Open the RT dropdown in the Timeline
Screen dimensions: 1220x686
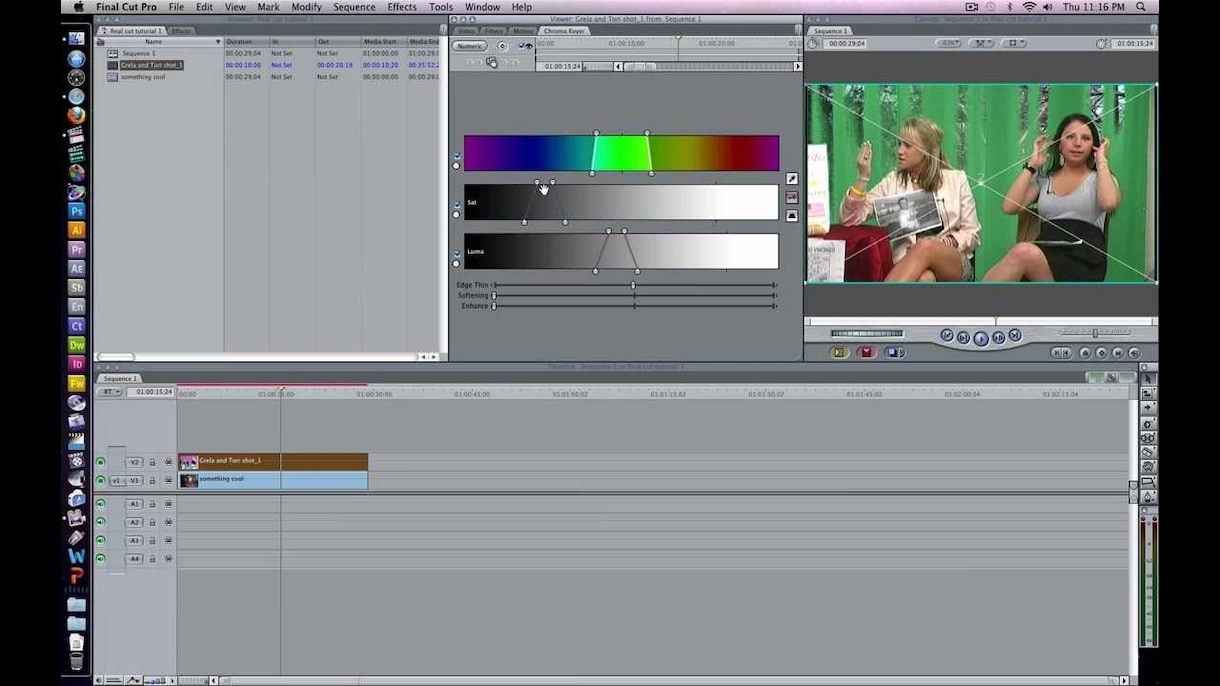click(x=110, y=392)
